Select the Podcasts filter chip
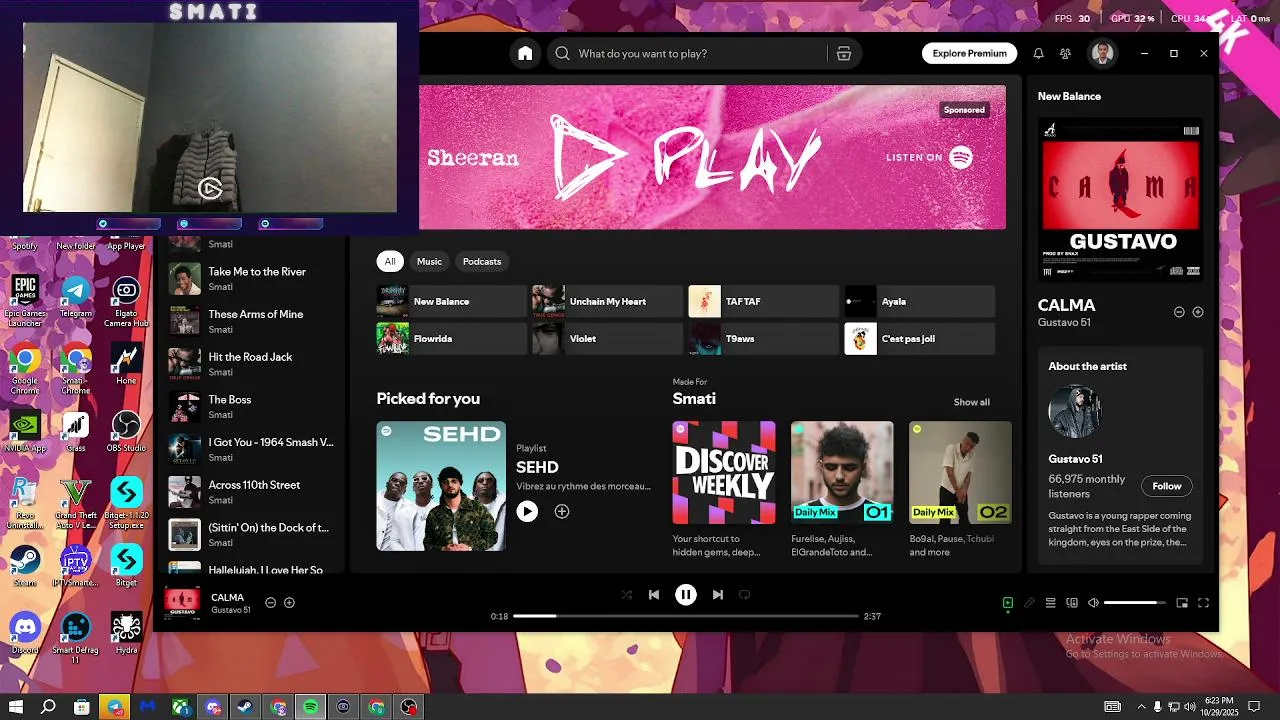Screen dimensions: 1280x720 tap(482, 261)
